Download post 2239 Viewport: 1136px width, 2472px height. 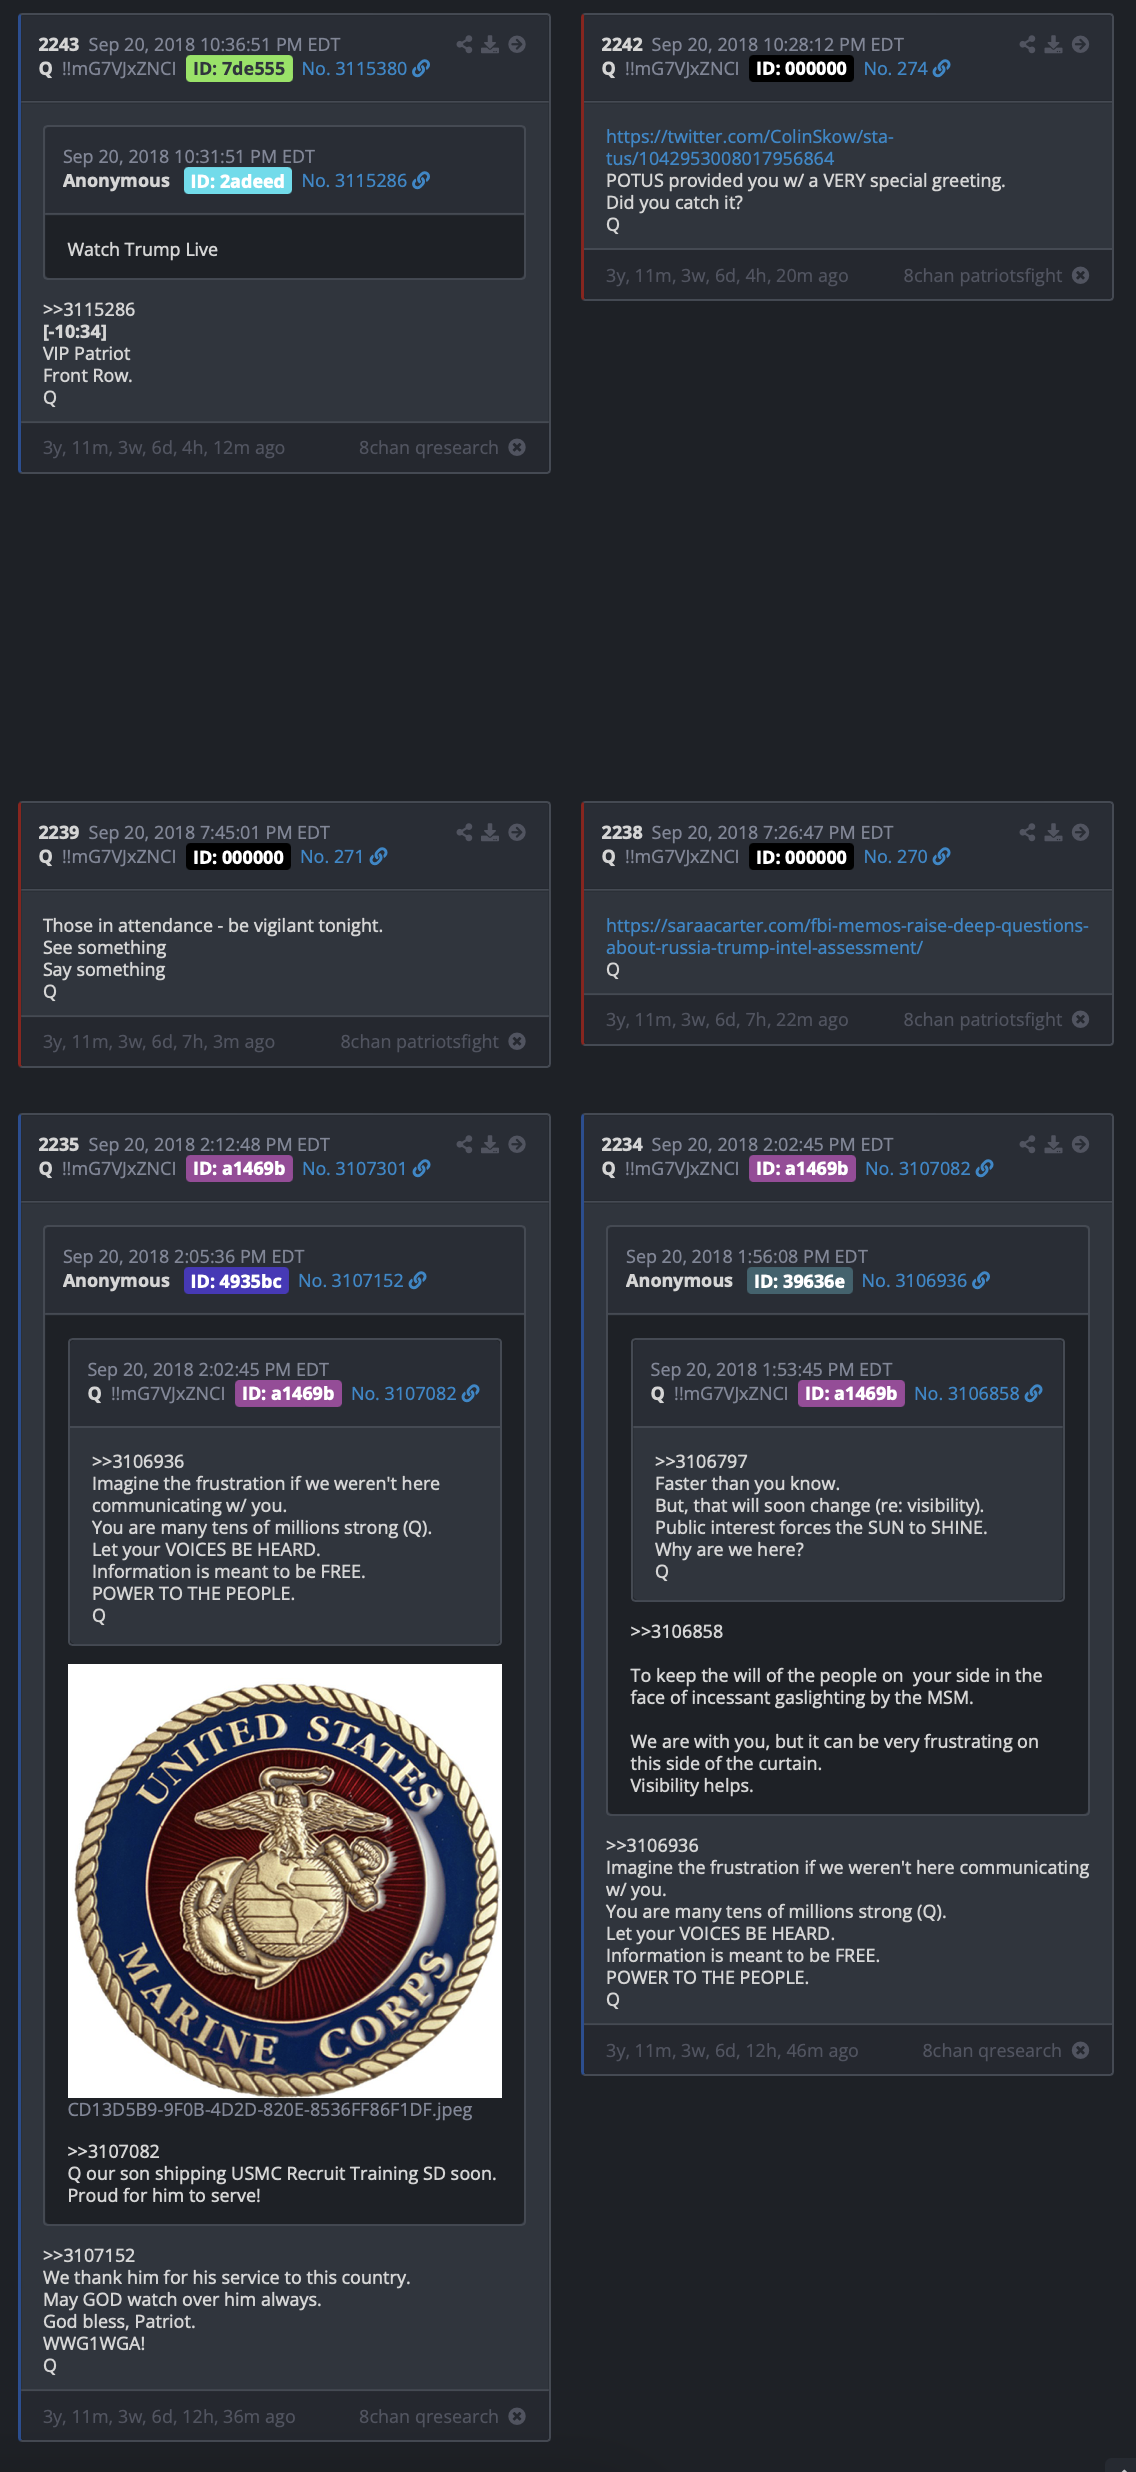(x=490, y=832)
